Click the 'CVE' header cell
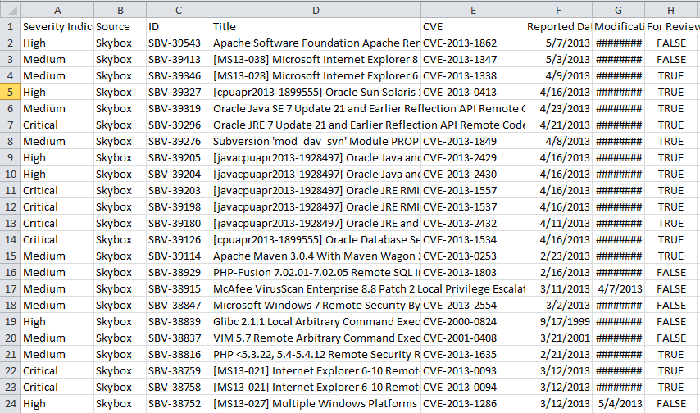The width and height of the screenshot is (700, 413). pyautogui.click(x=473, y=27)
